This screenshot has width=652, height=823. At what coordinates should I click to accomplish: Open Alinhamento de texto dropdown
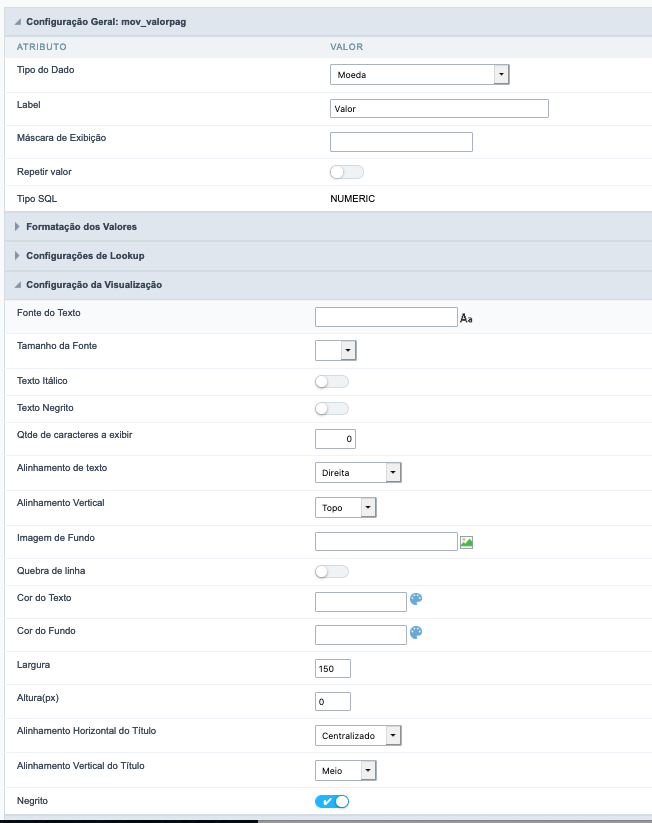tap(358, 473)
